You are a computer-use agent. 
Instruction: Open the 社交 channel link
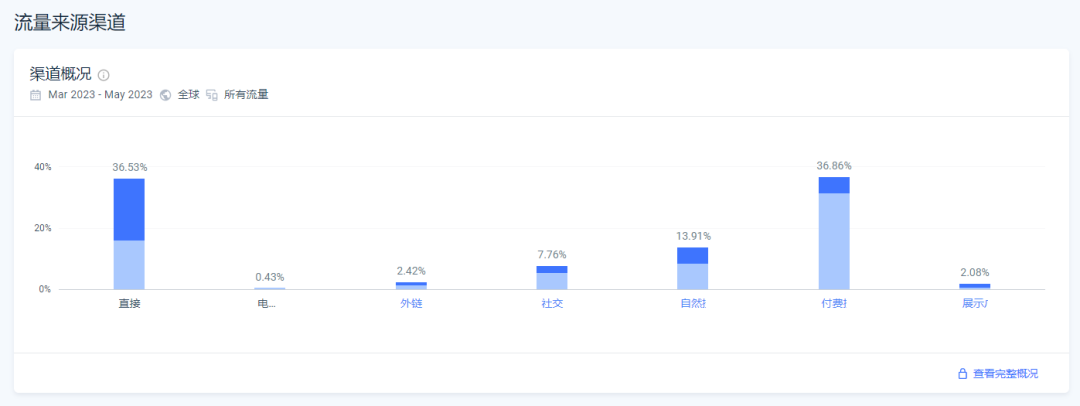click(x=552, y=304)
